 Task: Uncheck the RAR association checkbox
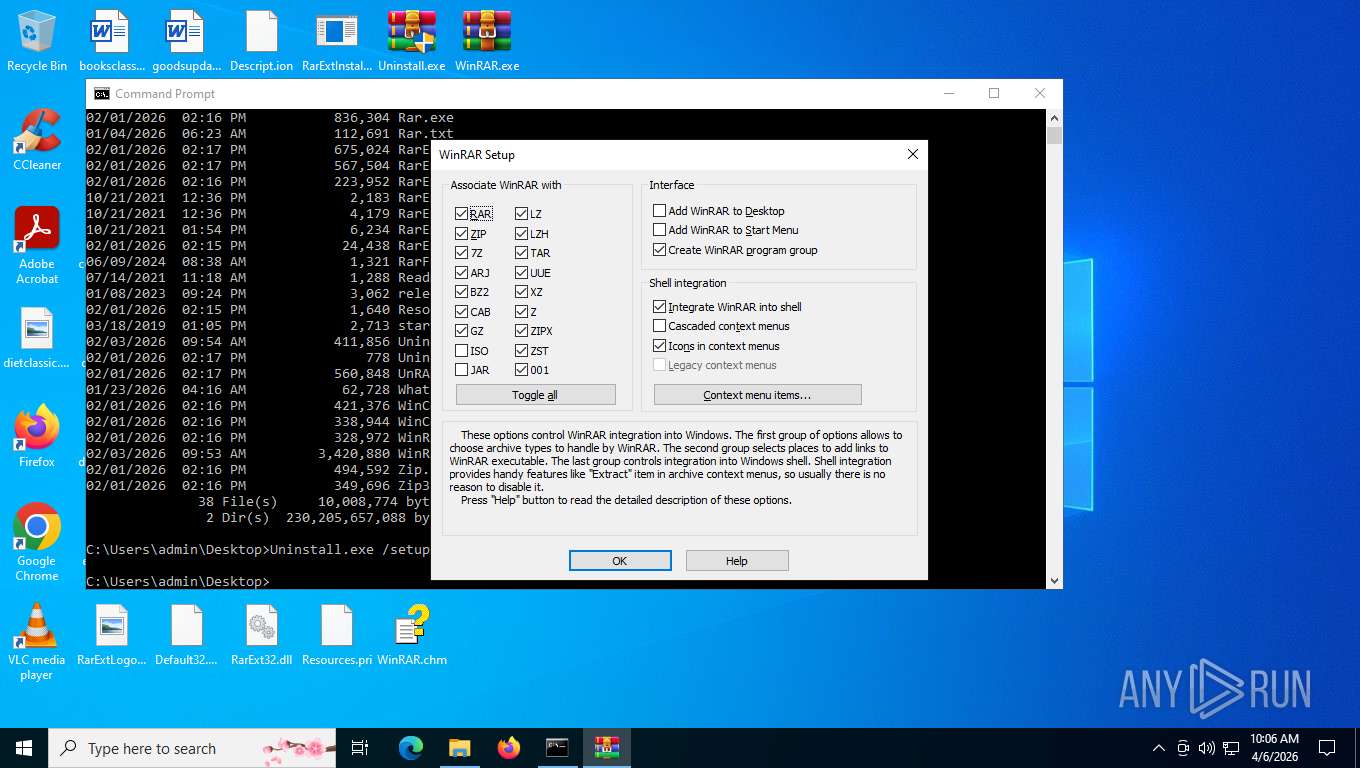click(461, 214)
